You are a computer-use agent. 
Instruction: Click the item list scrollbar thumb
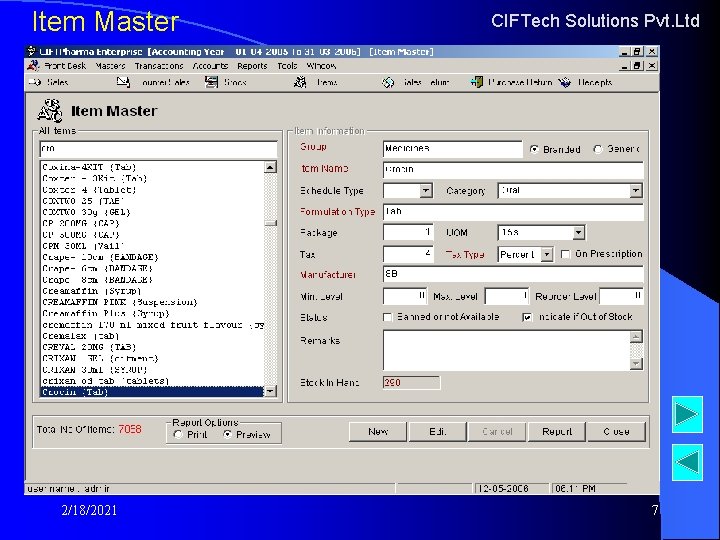270,224
